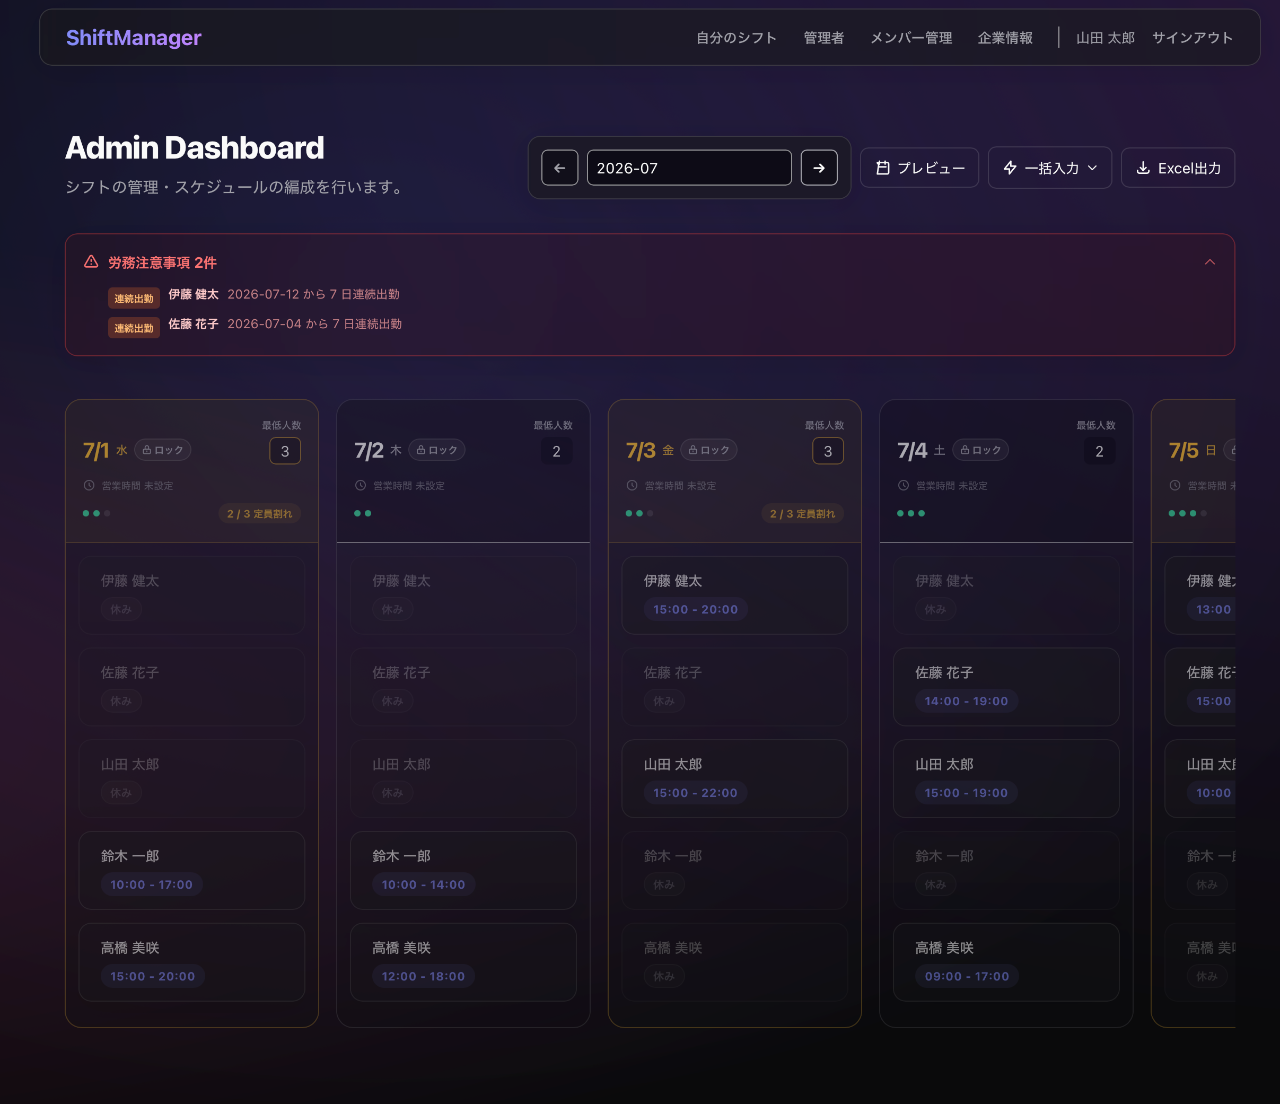This screenshot has height=1104, width=1280.
Task: Toggle the ロック button for 7/1
Action: (x=163, y=450)
